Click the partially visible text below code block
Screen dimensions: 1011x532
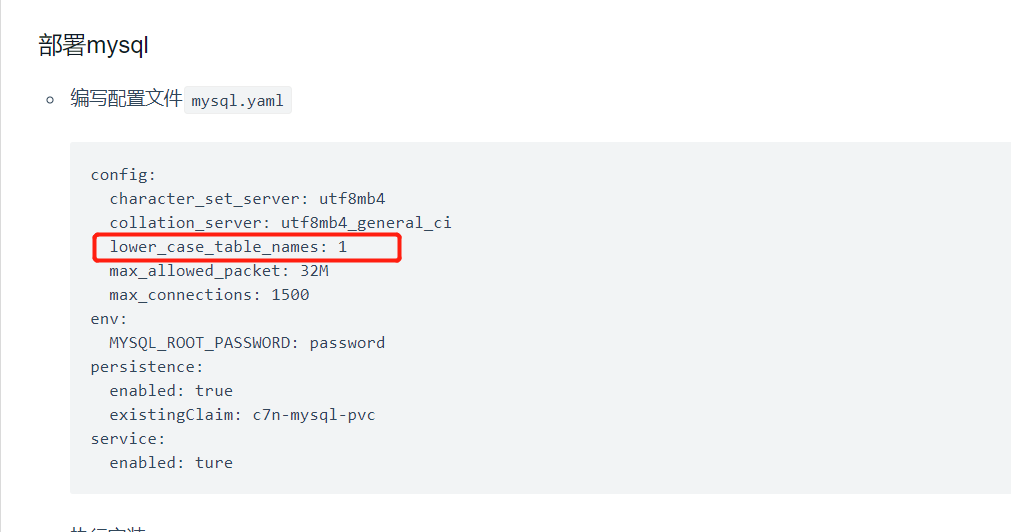pos(108,529)
